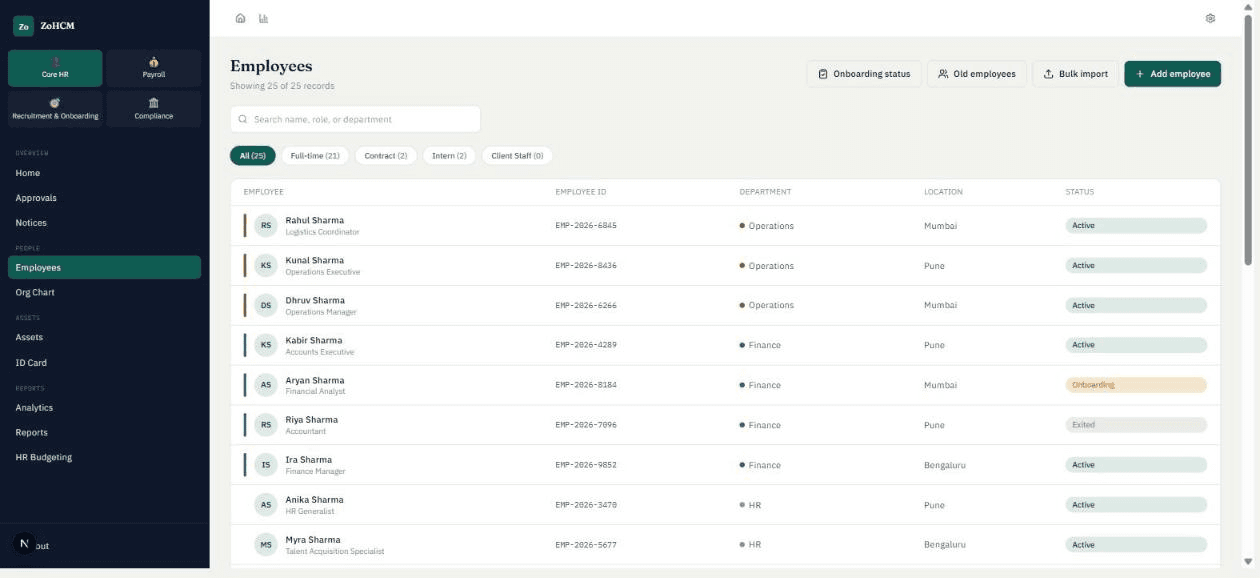Screen dimensions: 1260x578
Task: Click the home icon in top bar
Action: (x=240, y=18)
